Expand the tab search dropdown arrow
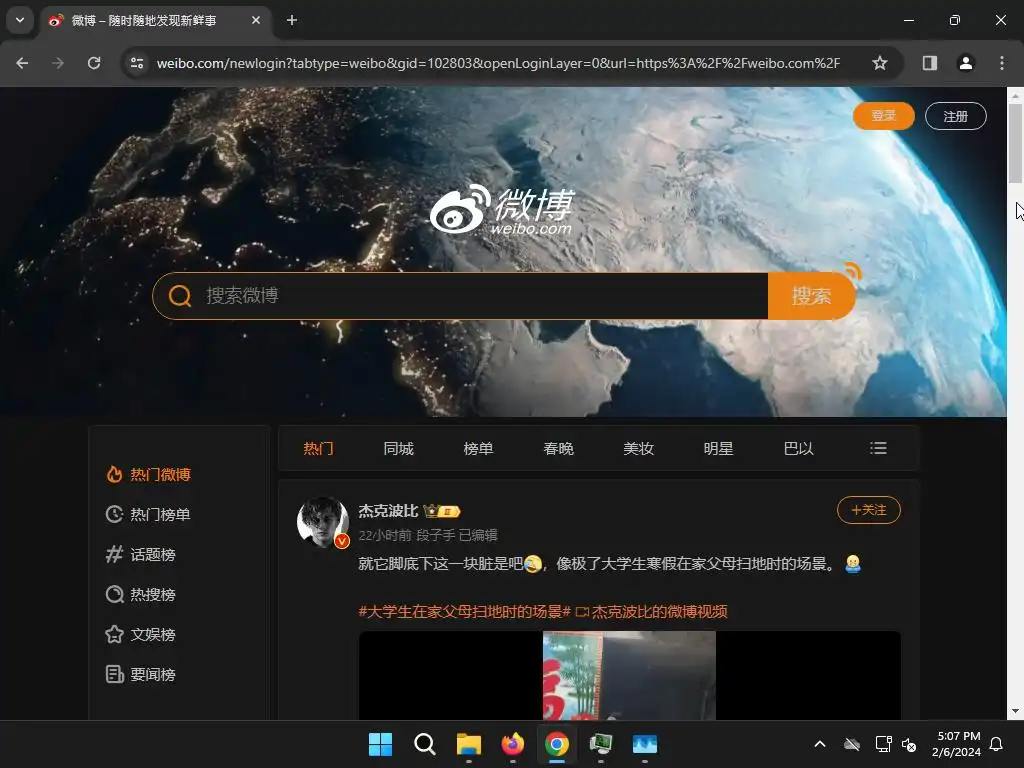 coord(20,20)
